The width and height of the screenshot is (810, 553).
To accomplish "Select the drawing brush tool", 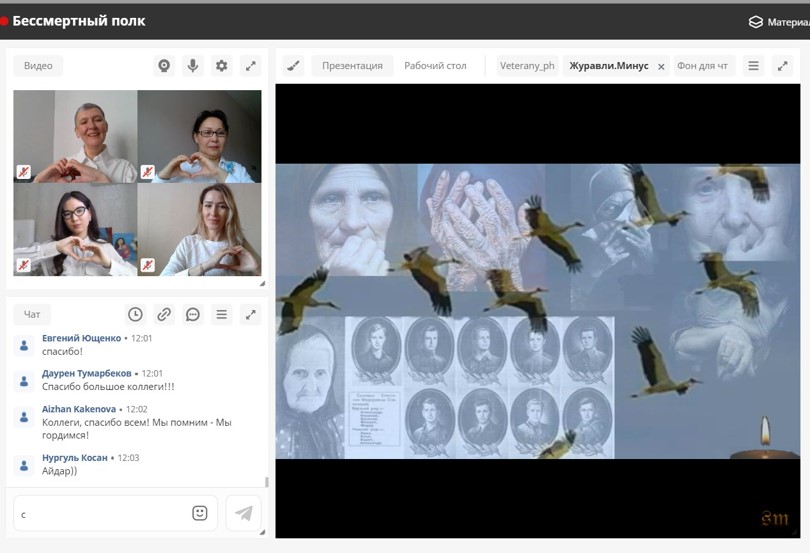I will click(293, 66).
